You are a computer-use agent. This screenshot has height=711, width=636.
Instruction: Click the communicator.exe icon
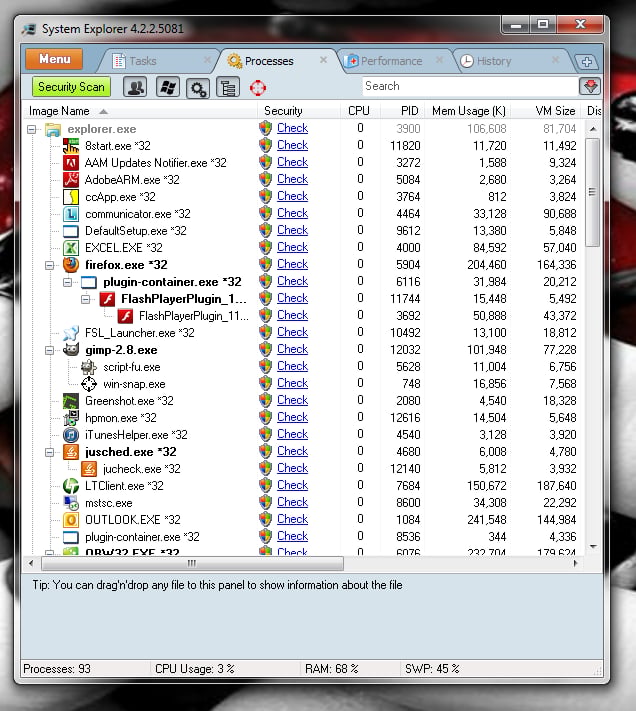pyautogui.click(x=71, y=214)
